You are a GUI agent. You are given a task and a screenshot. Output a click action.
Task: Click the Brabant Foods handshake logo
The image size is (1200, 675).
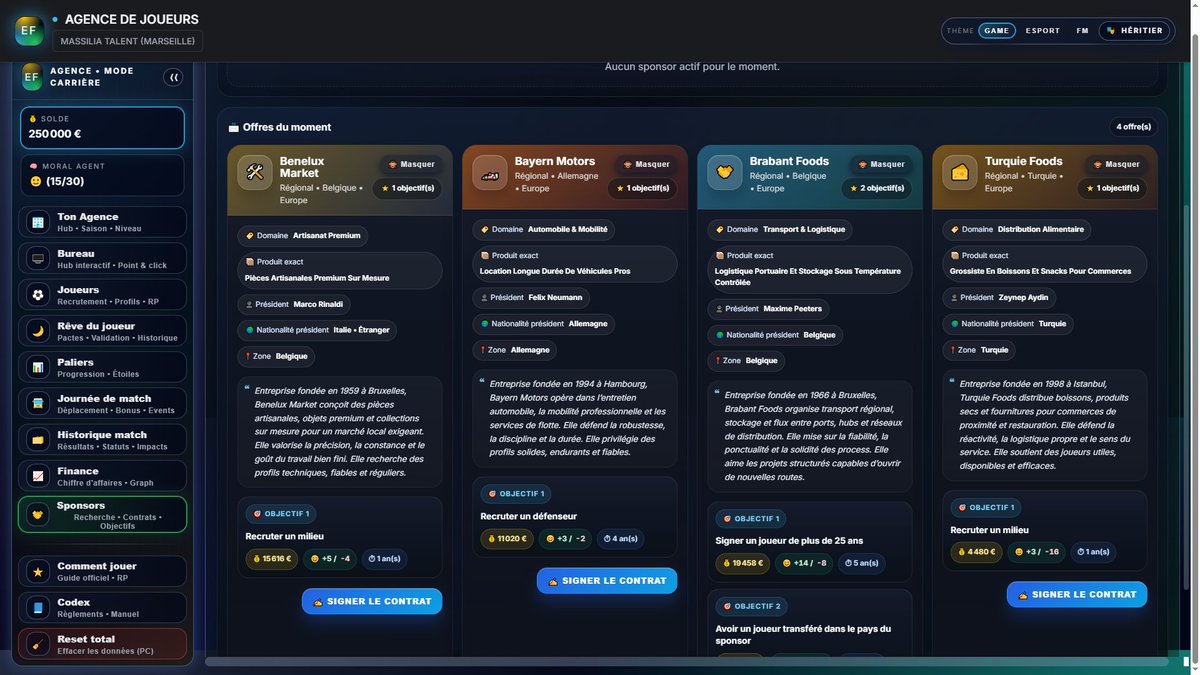[725, 172]
